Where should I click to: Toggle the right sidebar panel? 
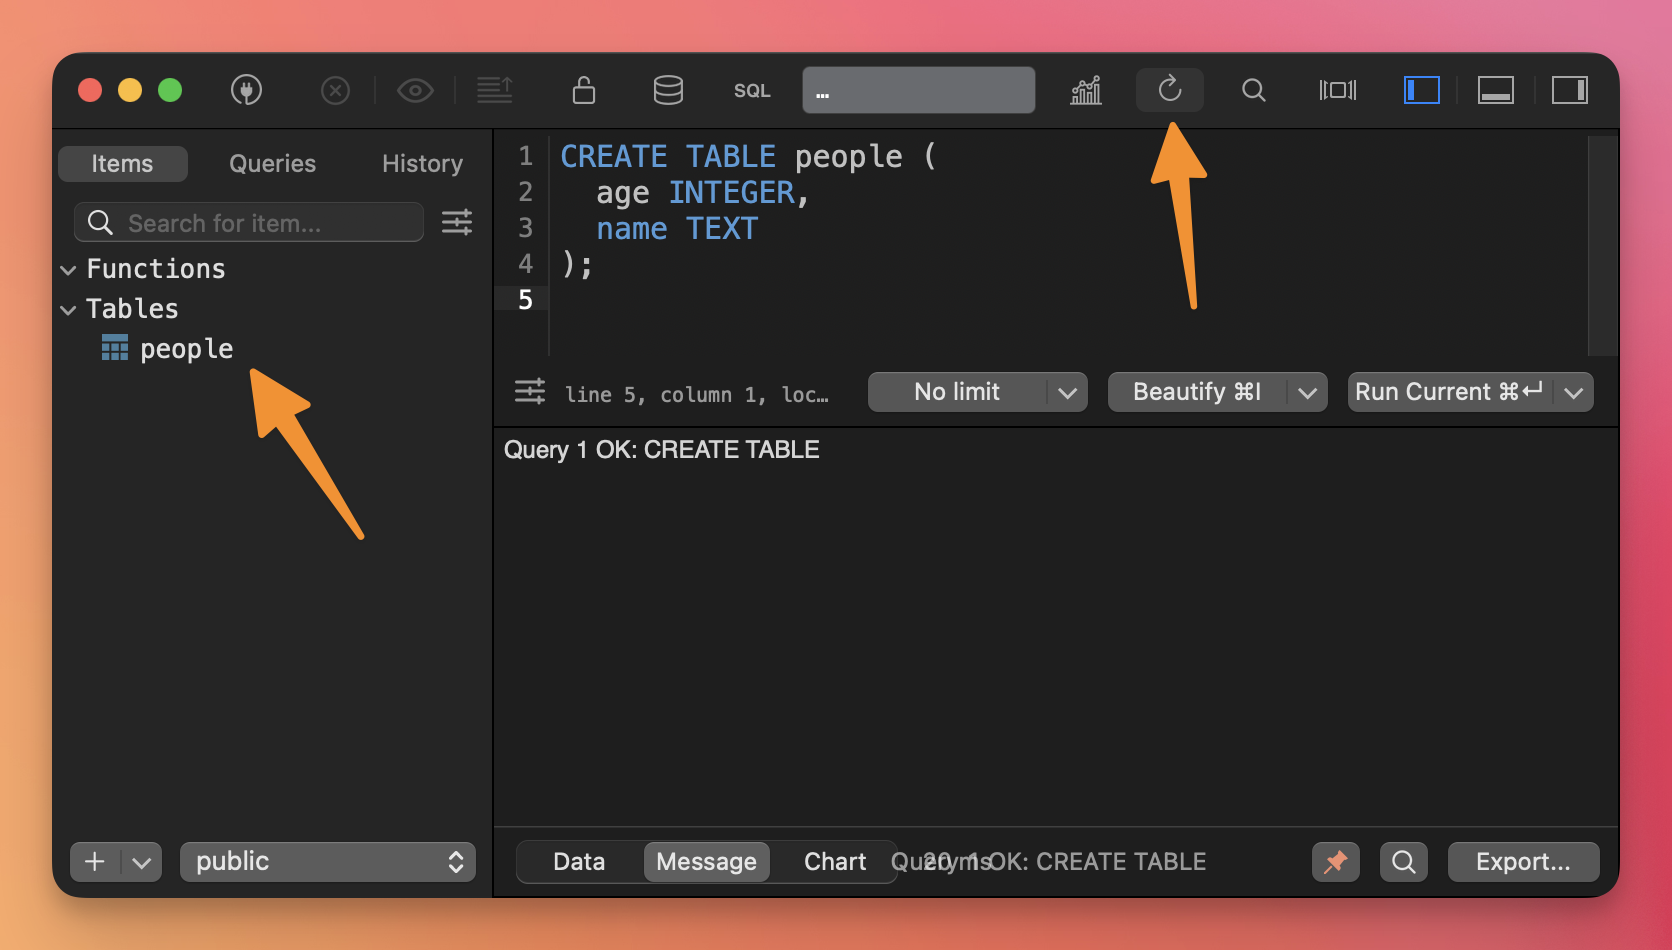[1569, 90]
